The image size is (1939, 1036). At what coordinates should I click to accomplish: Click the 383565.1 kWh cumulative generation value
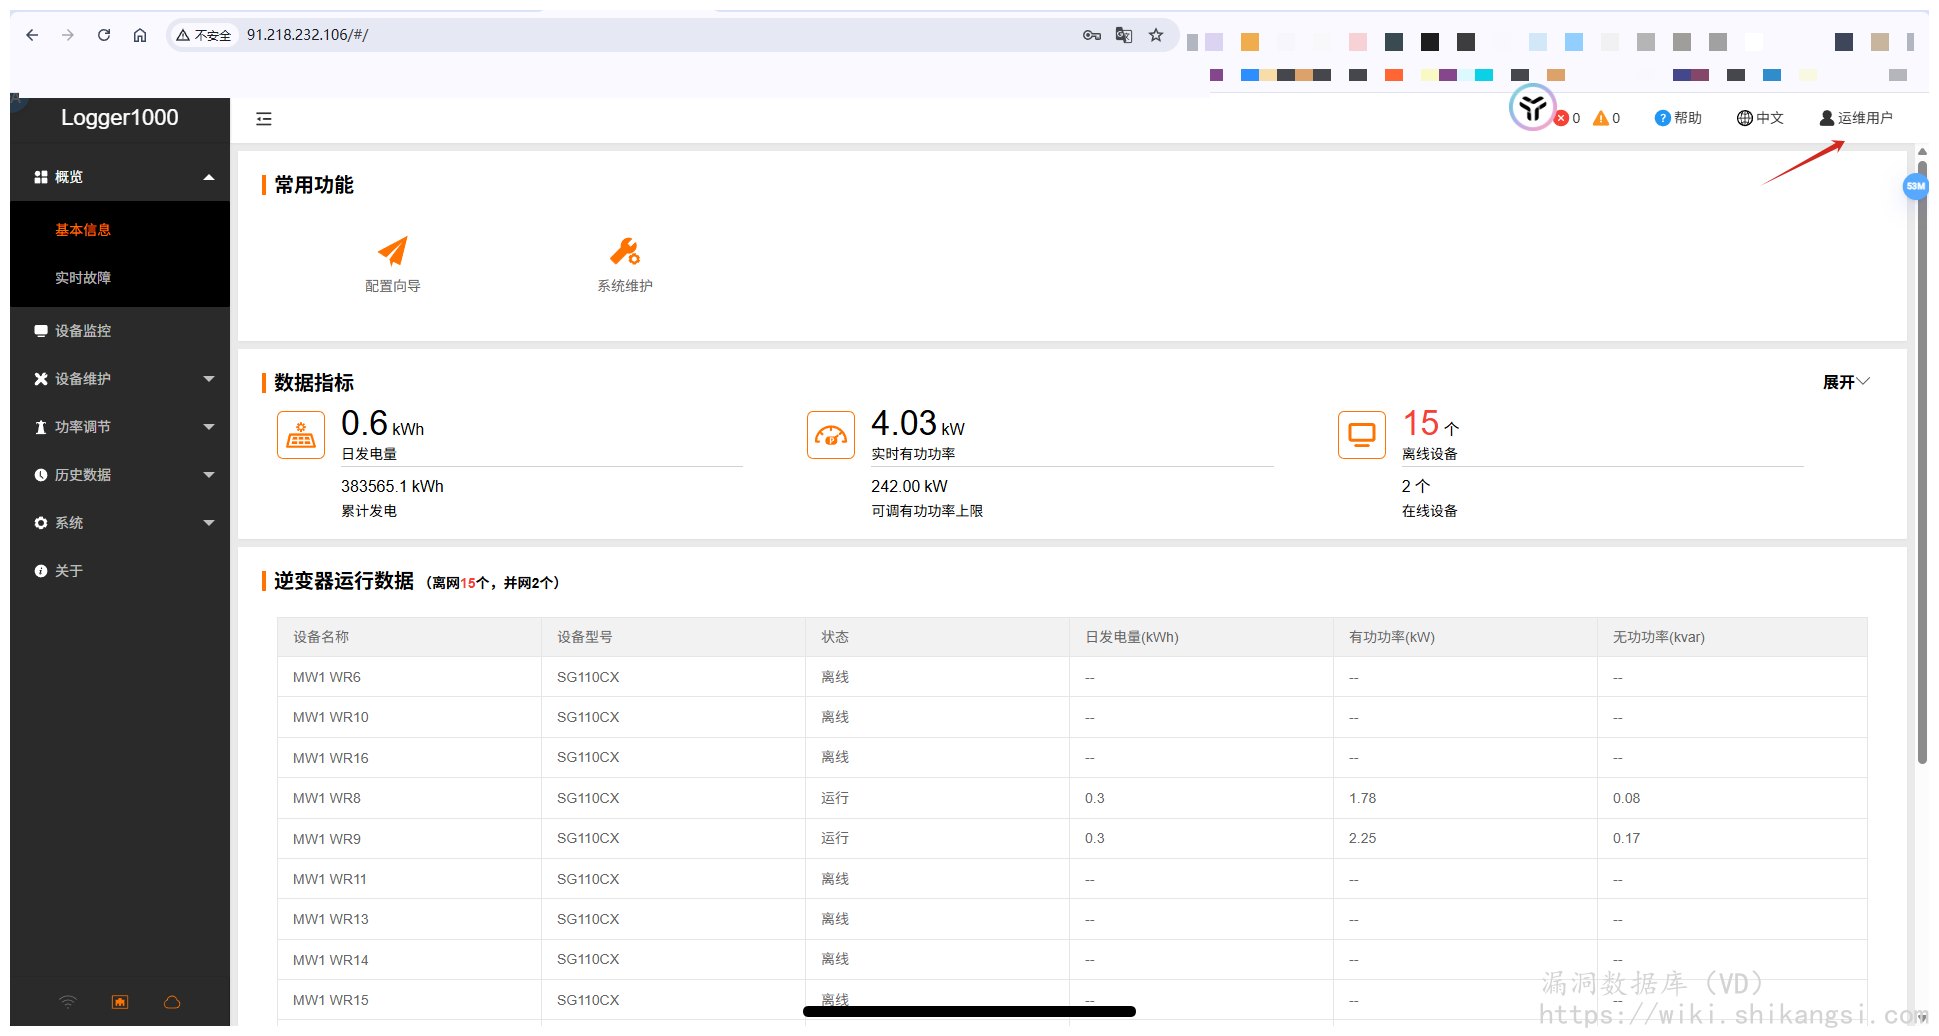392,486
